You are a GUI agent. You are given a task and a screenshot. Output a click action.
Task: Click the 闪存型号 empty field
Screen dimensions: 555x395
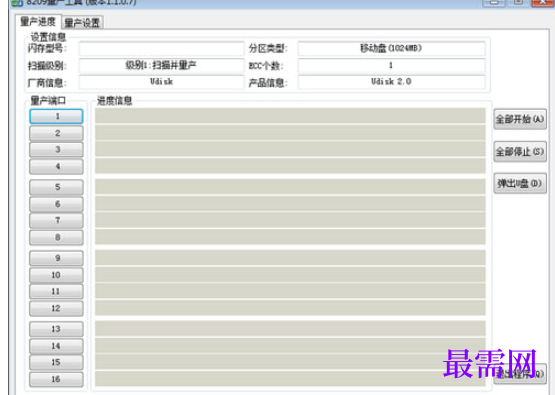click(161, 48)
